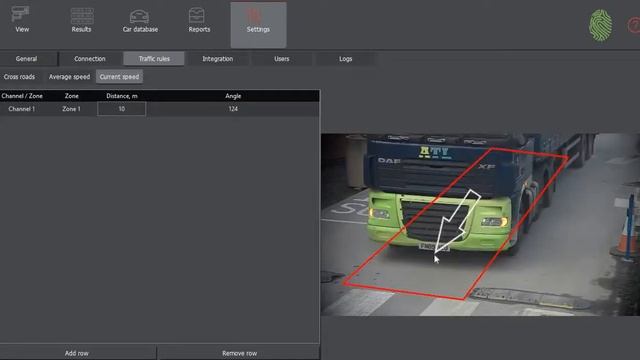The width and height of the screenshot is (640, 360).
Task: Click the Angle value 124
Action: [x=233, y=109]
